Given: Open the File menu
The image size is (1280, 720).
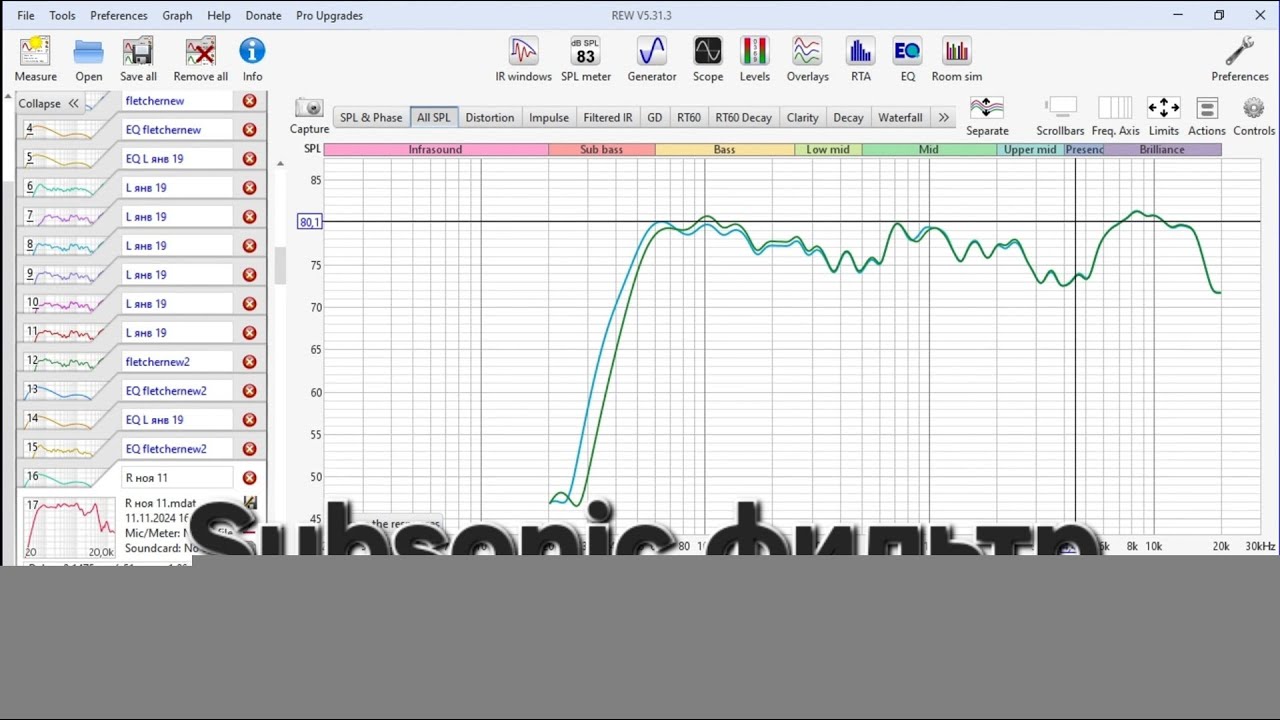Looking at the screenshot, I should [26, 15].
